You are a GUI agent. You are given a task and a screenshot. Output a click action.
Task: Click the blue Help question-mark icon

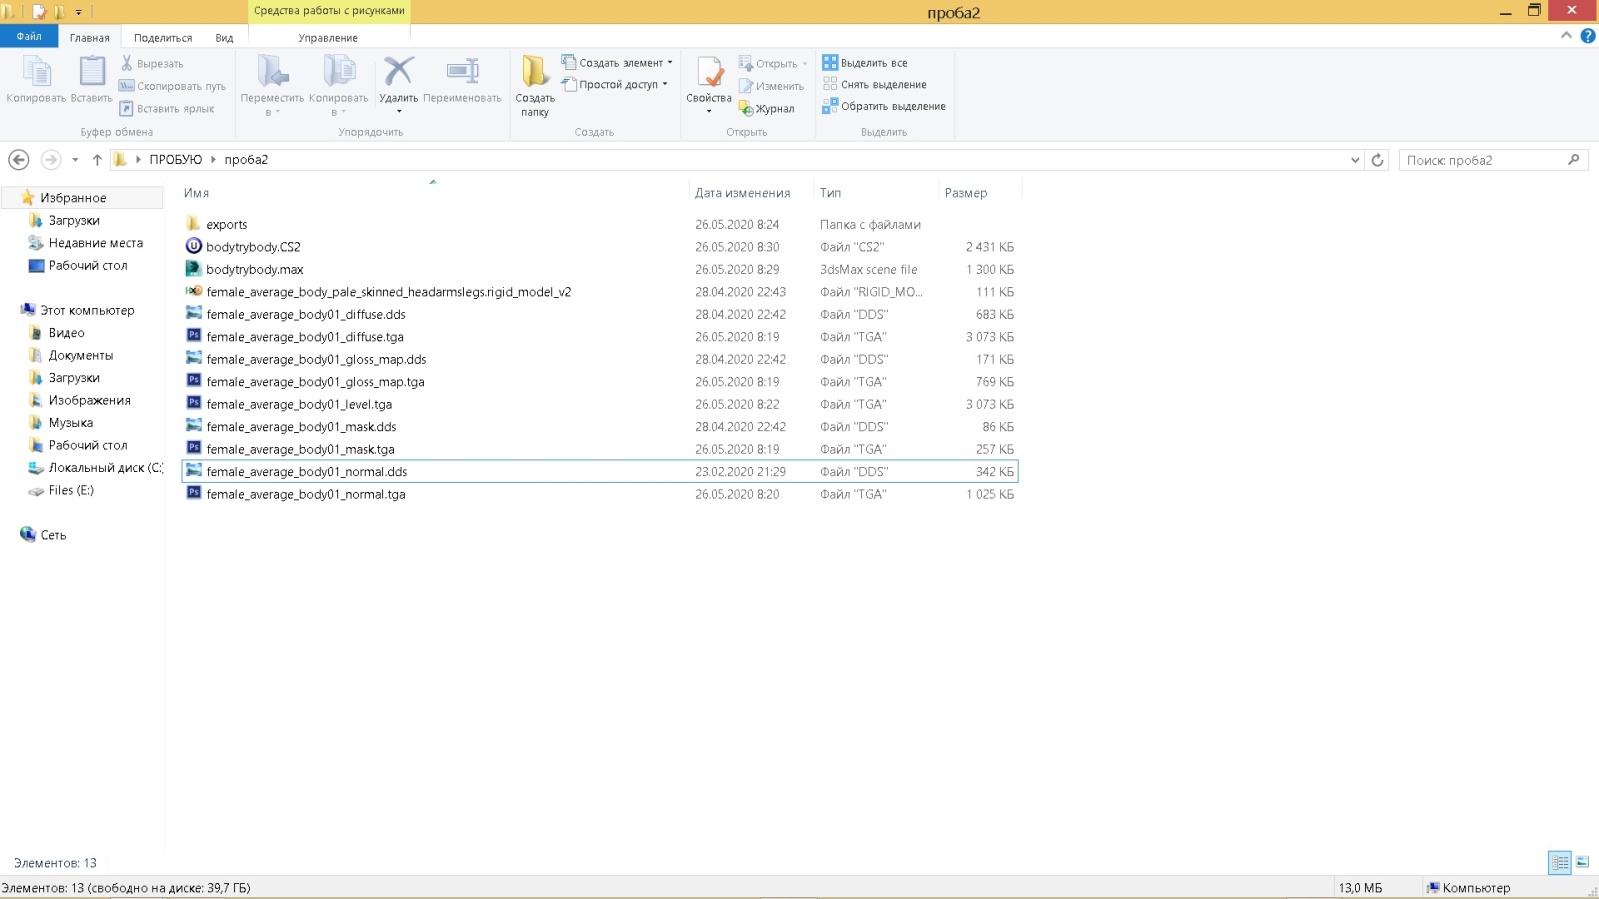coord(1587,35)
